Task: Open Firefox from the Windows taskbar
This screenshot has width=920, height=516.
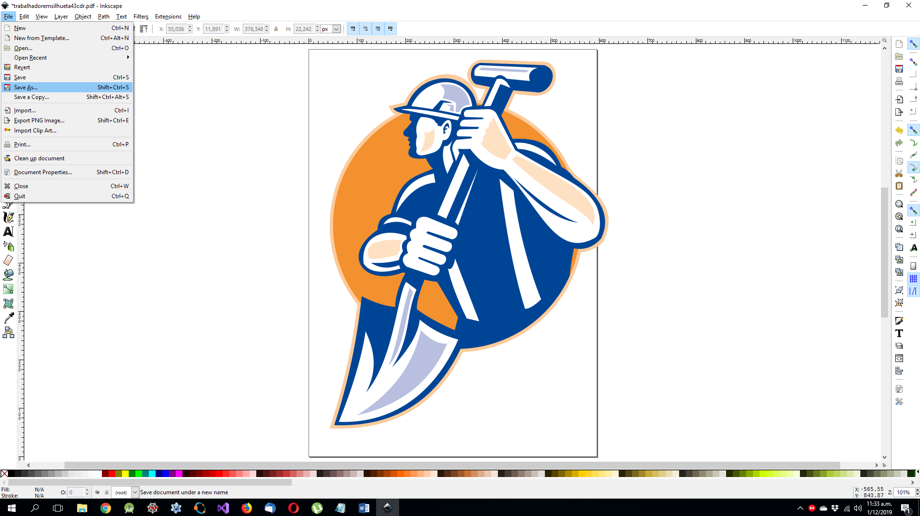Action: [x=246, y=508]
